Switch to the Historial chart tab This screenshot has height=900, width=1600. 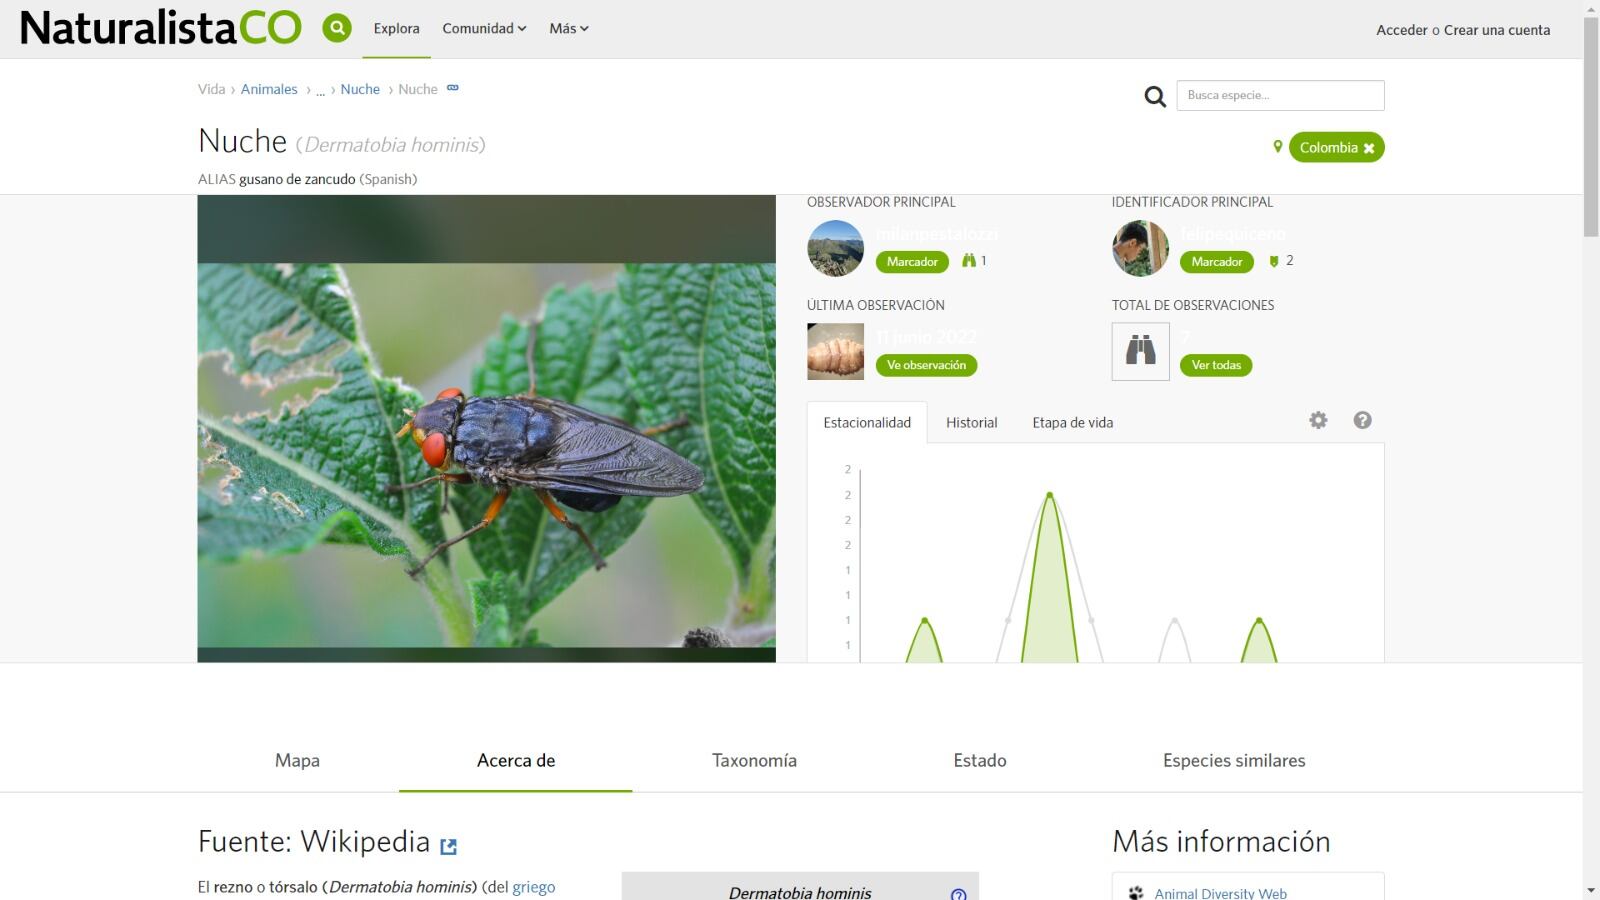971,423
